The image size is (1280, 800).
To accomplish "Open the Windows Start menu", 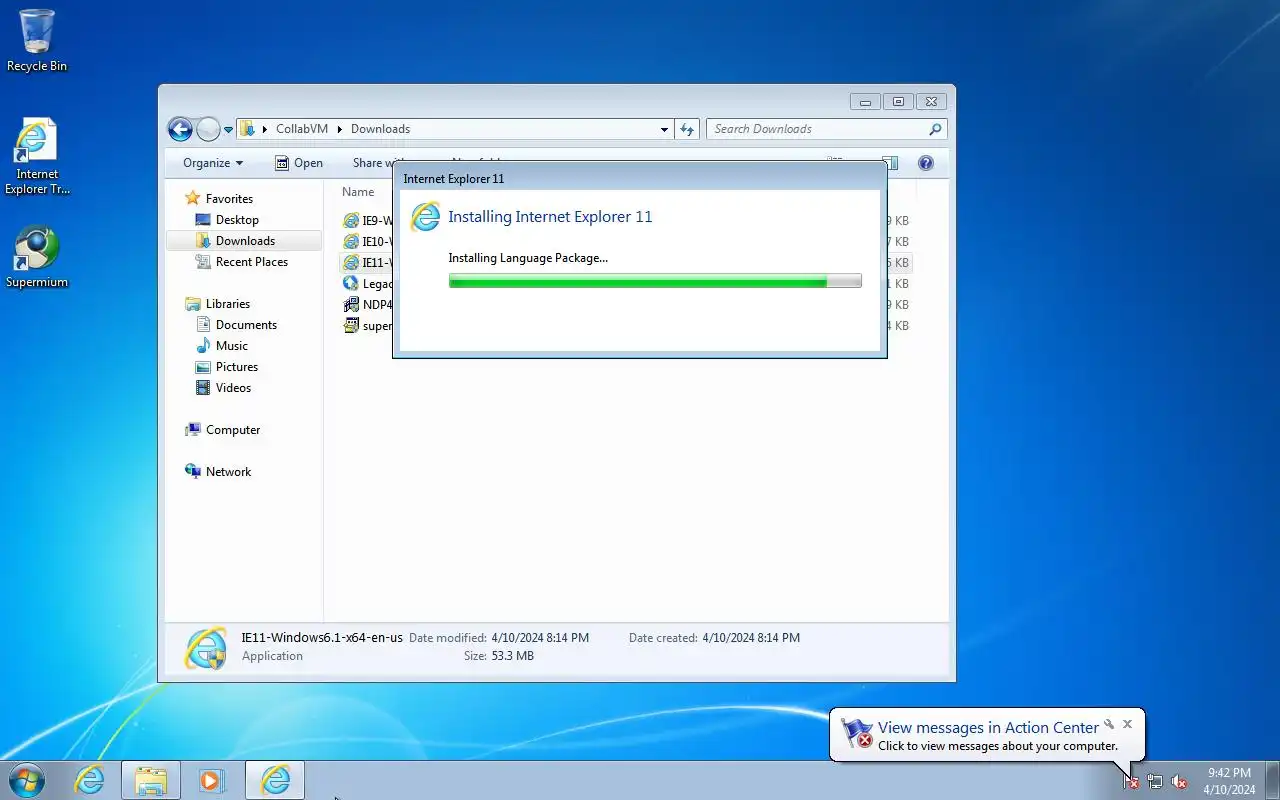I will click(26, 780).
